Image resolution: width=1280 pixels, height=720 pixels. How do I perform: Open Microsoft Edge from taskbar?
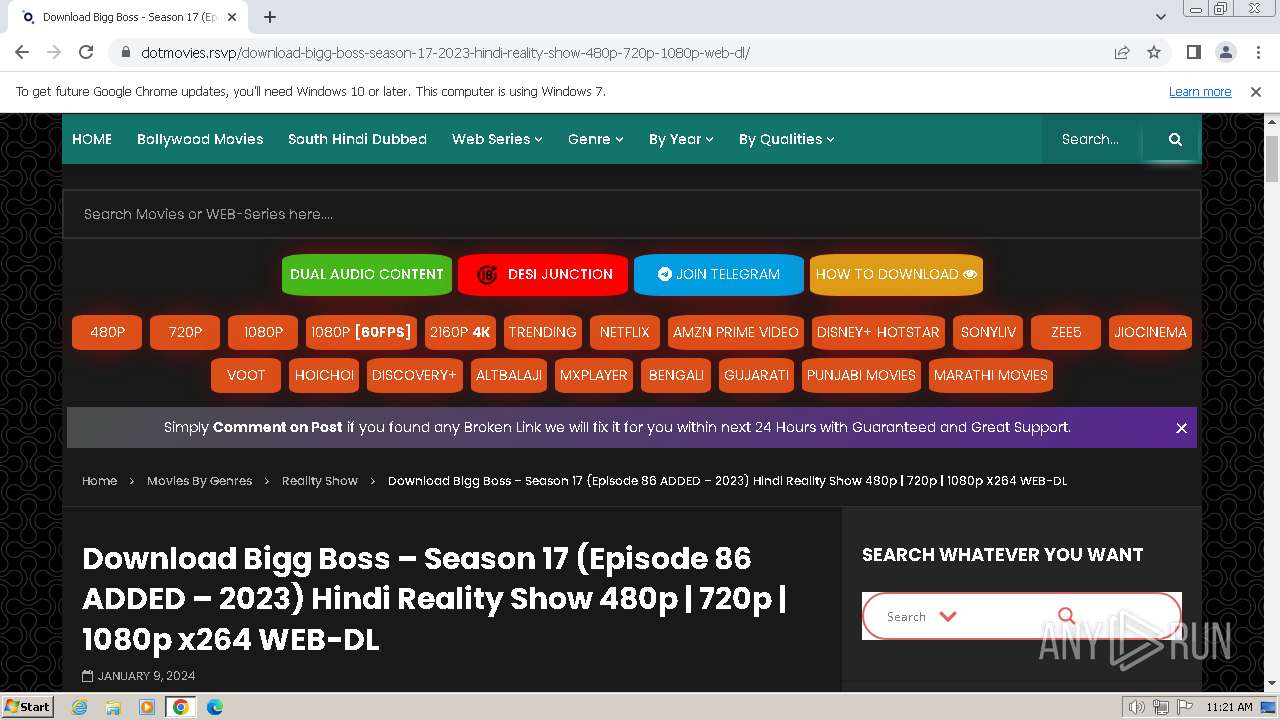214,707
